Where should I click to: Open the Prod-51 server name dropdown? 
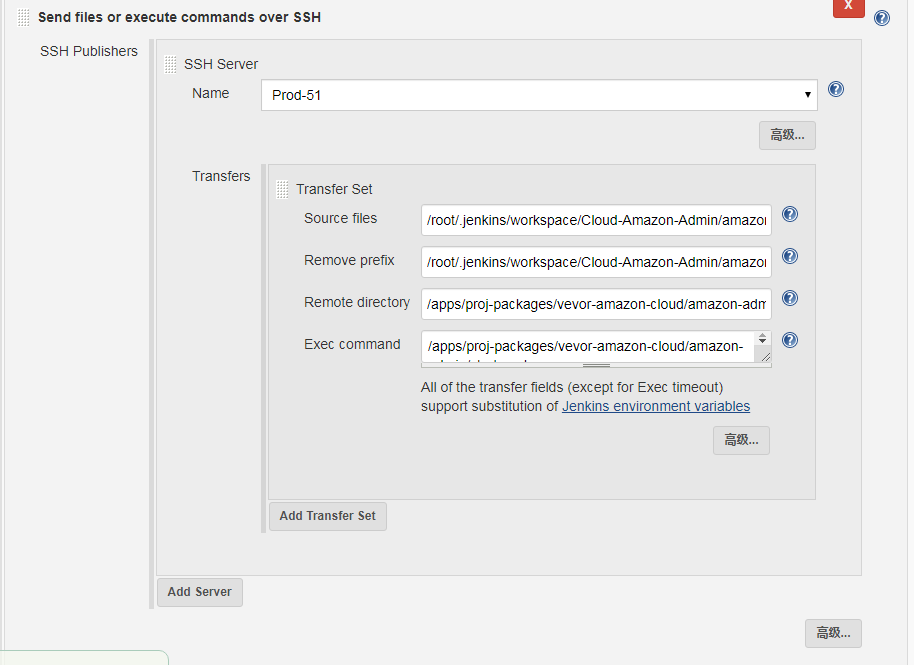click(539, 95)
